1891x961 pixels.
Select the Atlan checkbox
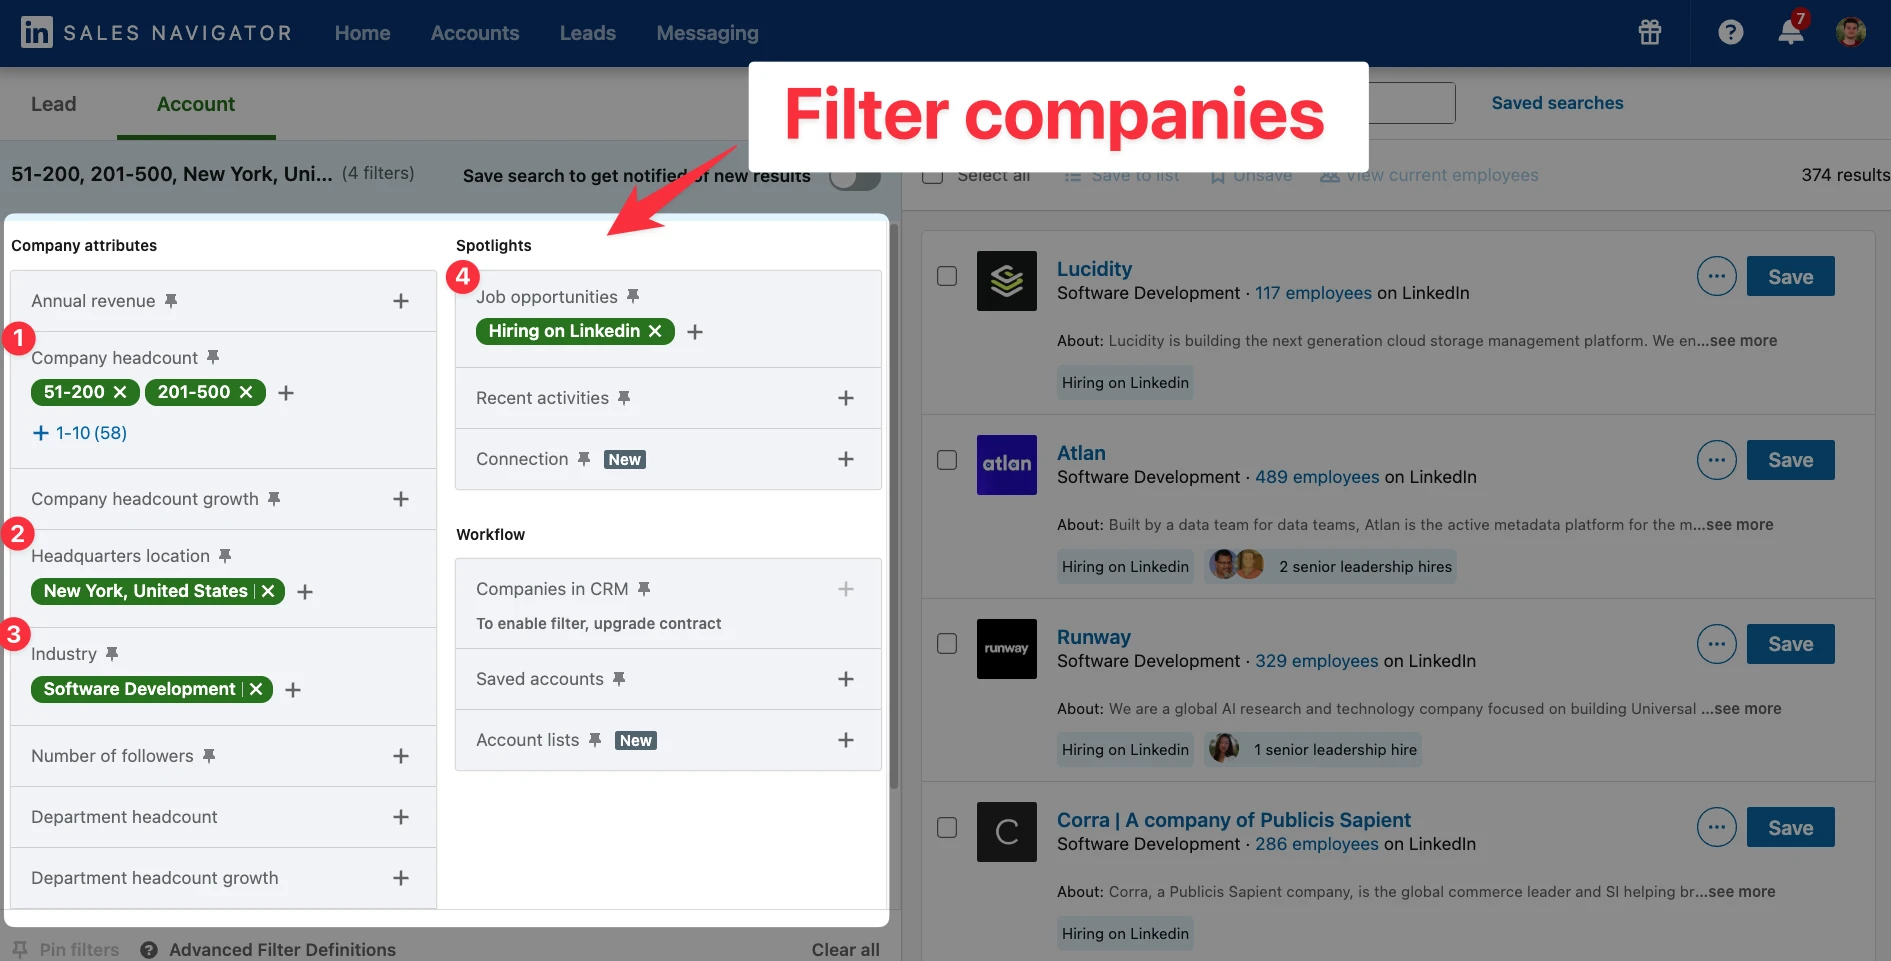pos(947,460)
